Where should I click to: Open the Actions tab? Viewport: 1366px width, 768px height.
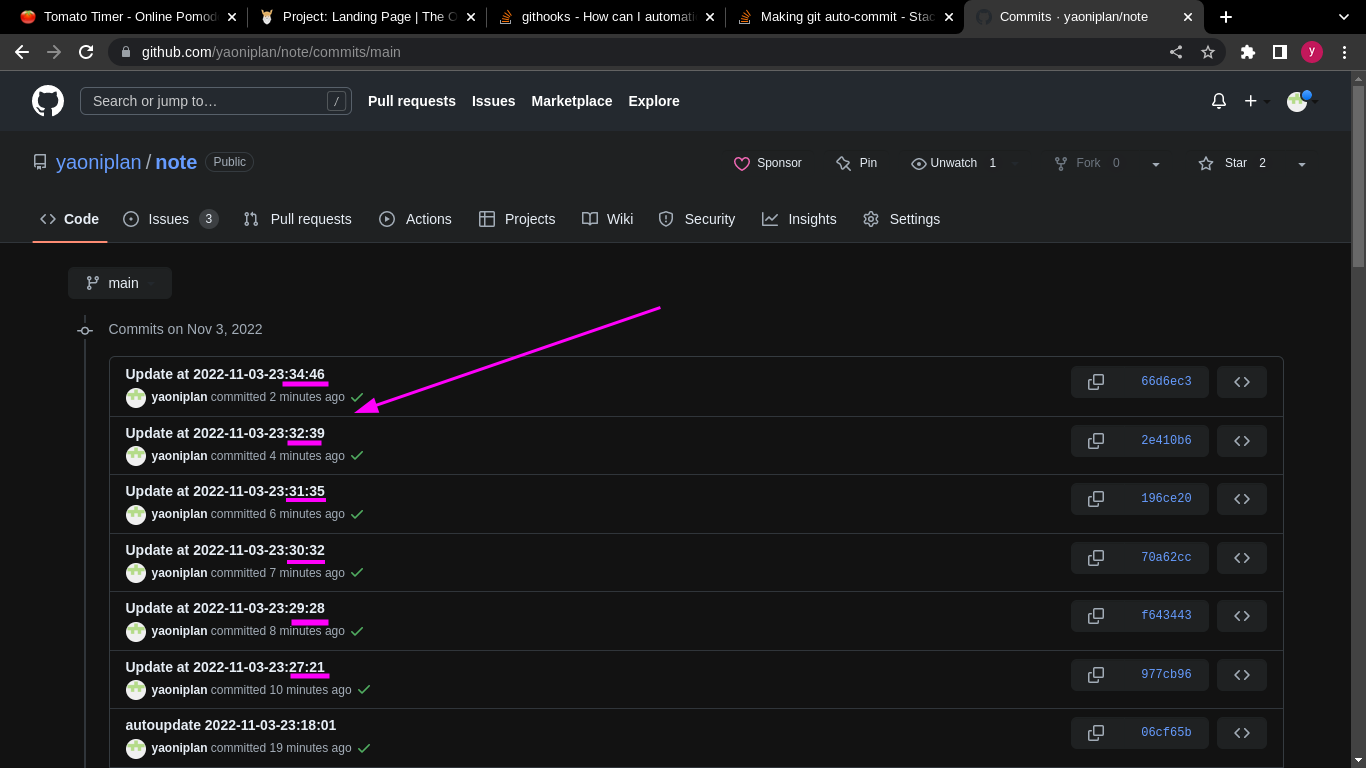click(x=415, y=219)
